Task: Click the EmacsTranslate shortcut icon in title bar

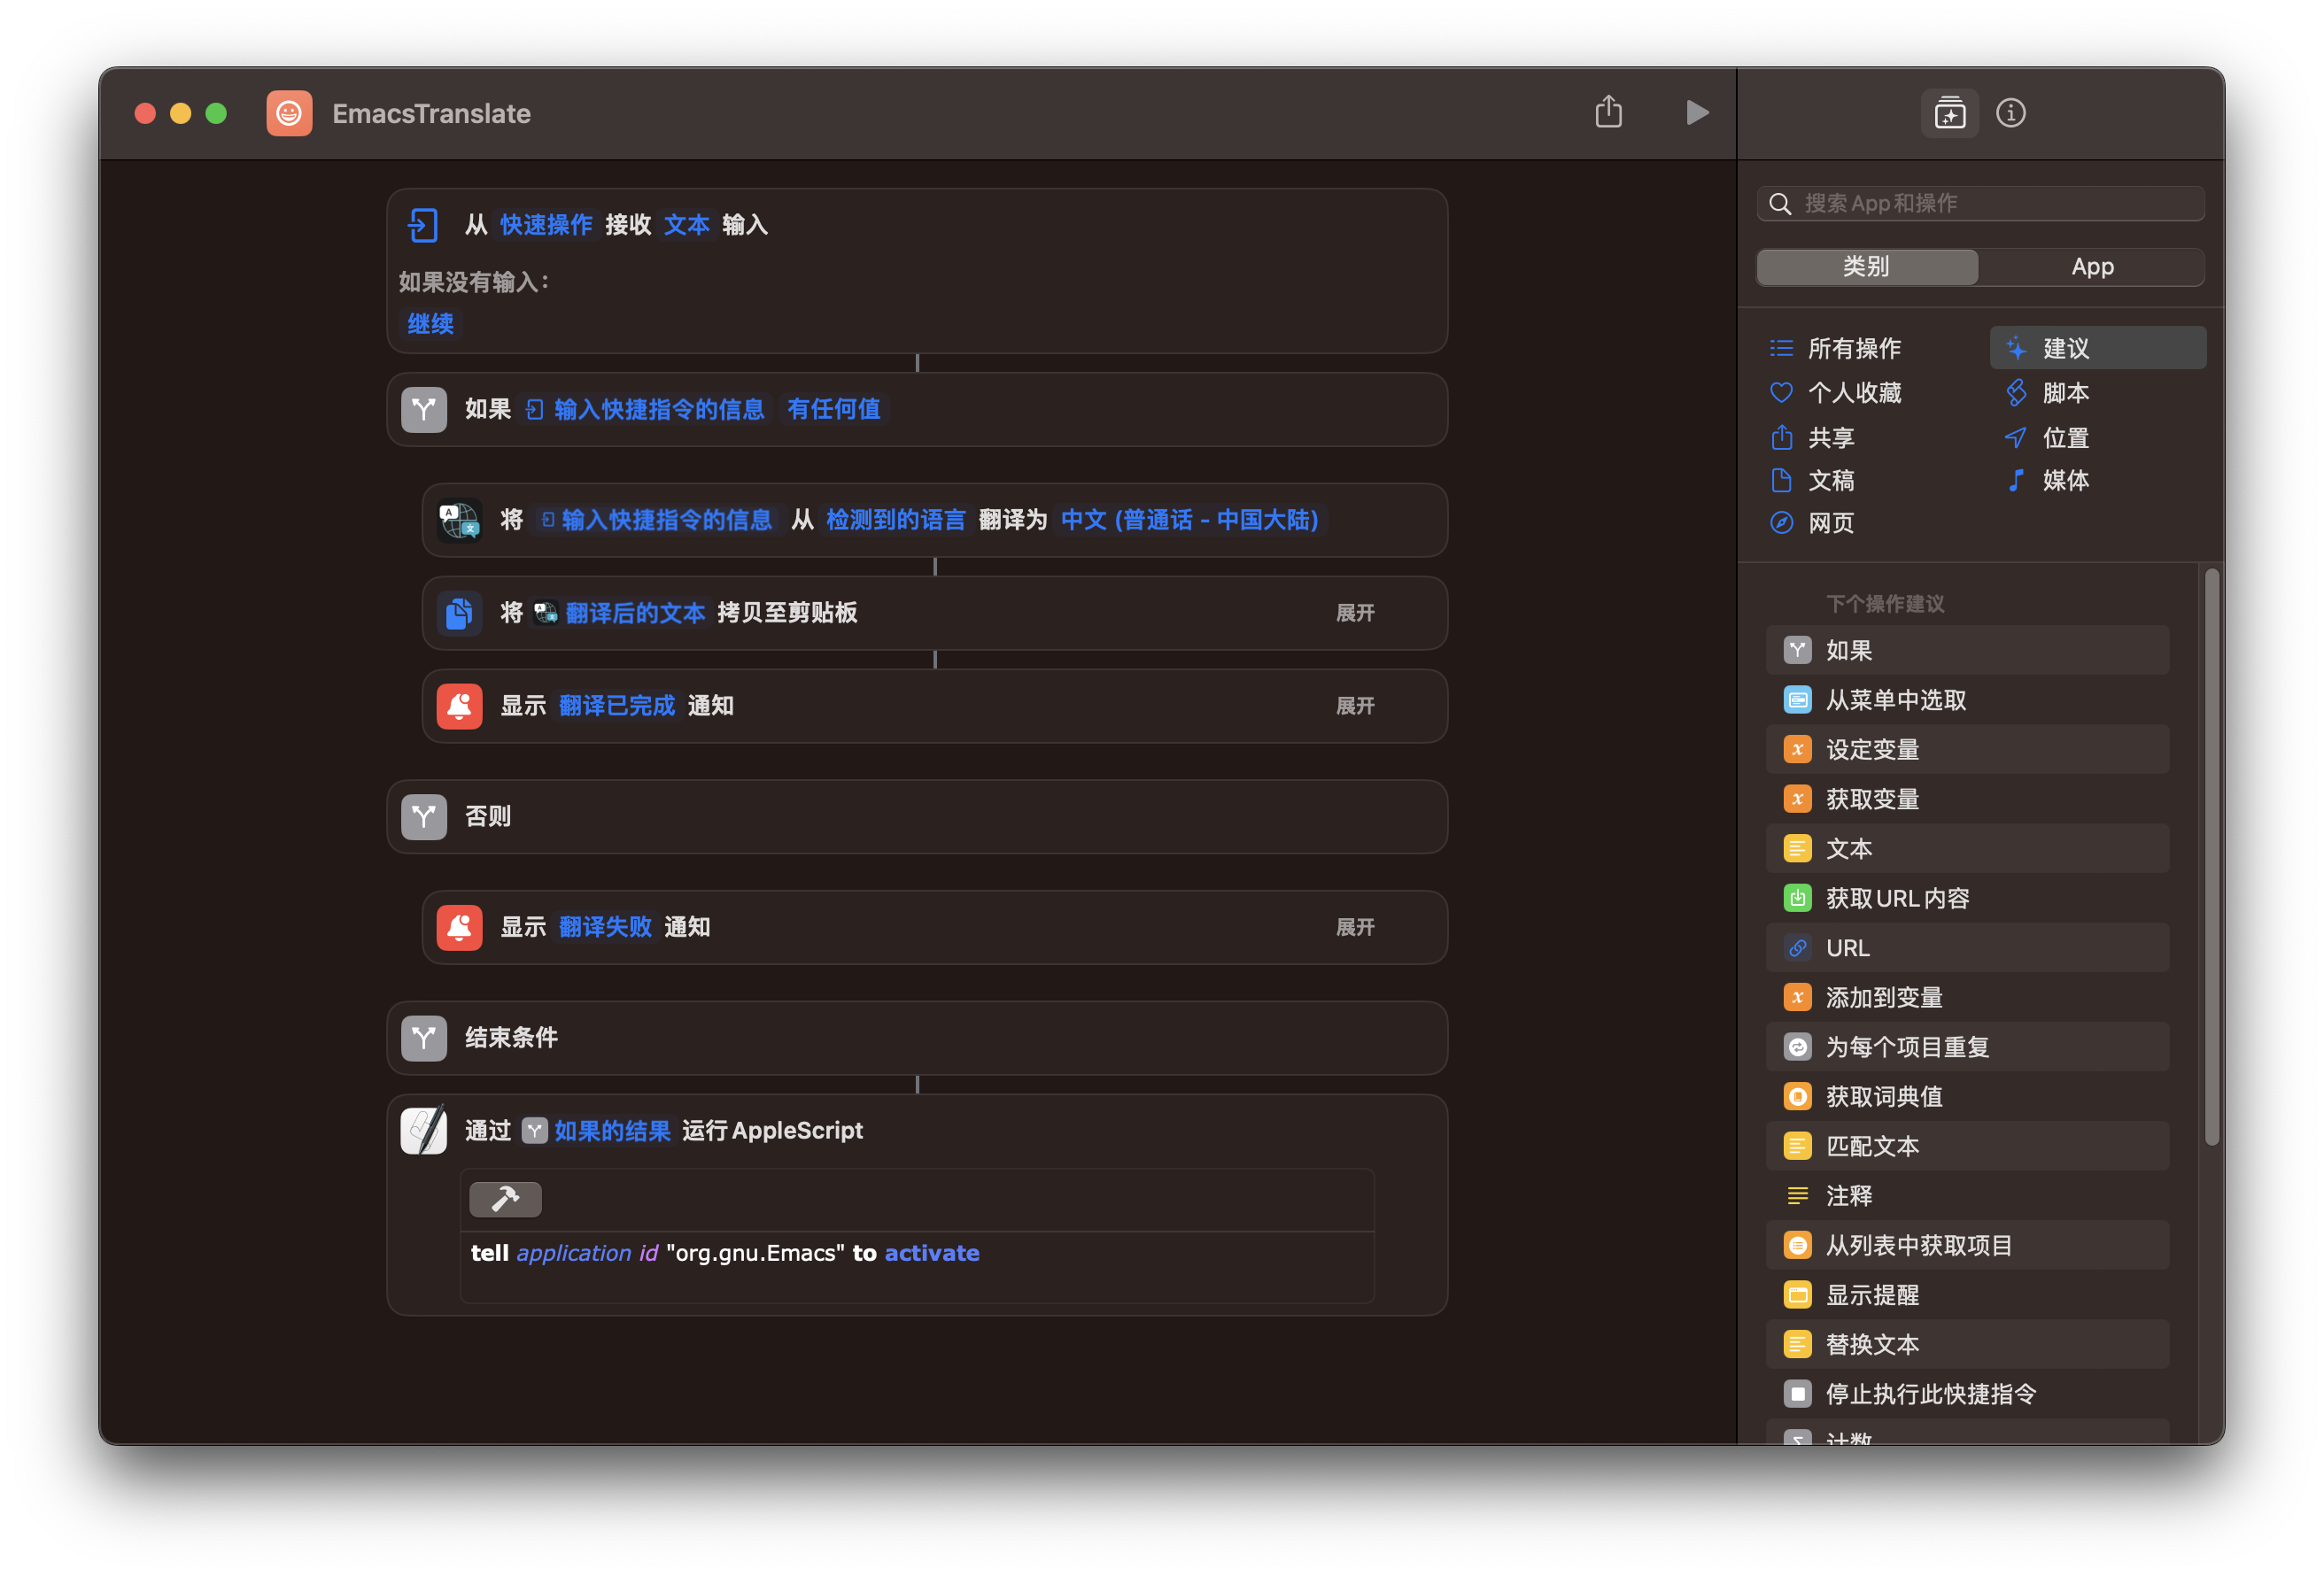Action: (x=289, y=113)
